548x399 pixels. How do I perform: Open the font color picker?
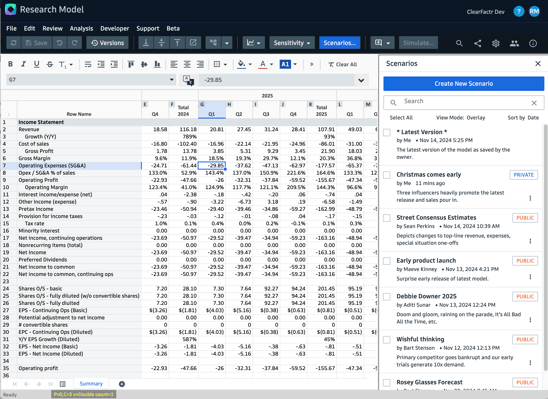coord(266,64)
